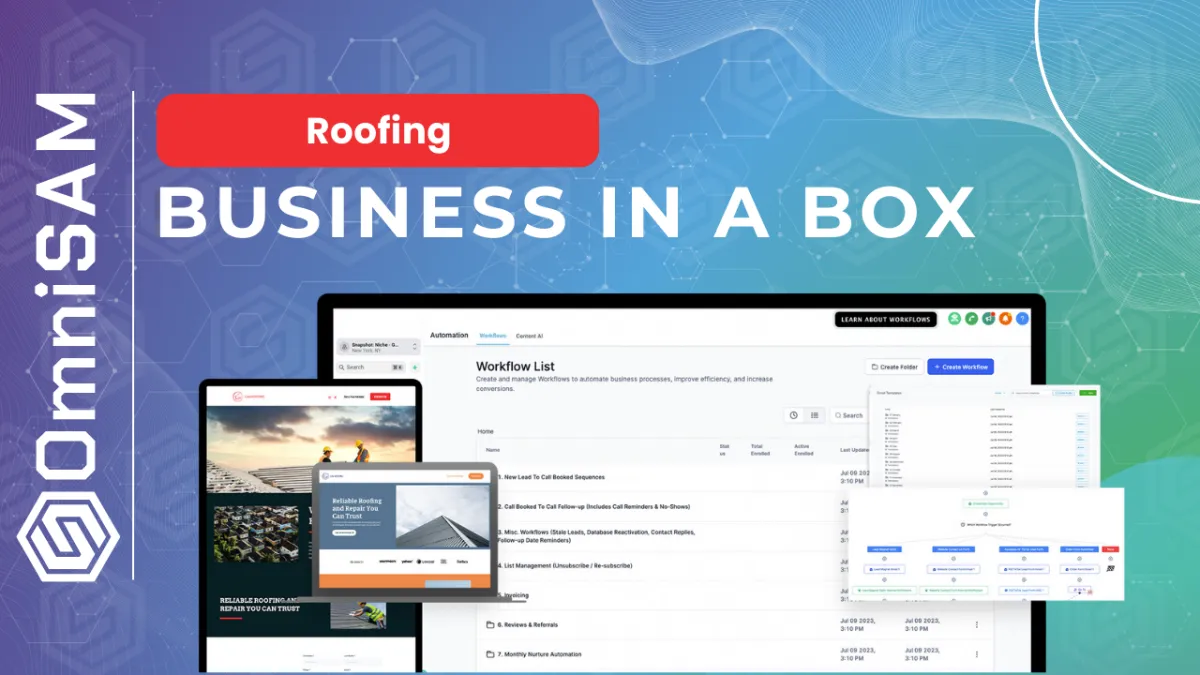Click the red button in tablet website header
This screenshot has width=1200, height=675.
point(380,397)
